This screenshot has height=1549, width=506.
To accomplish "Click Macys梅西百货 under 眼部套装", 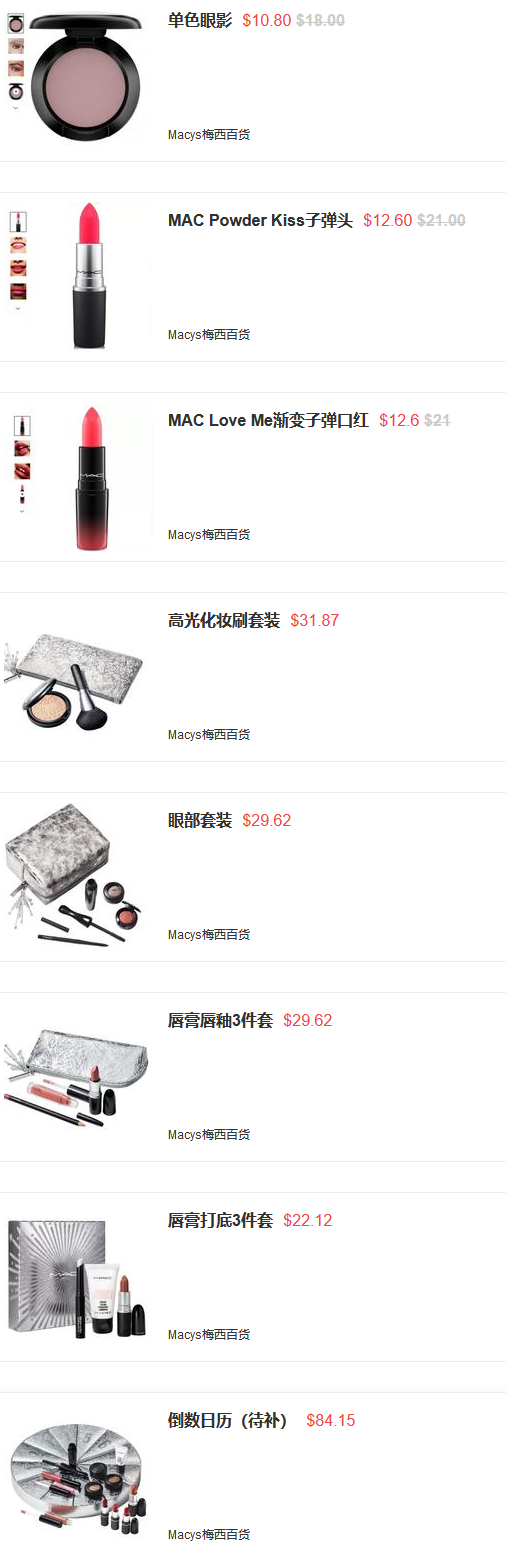I will click(209, 935).
